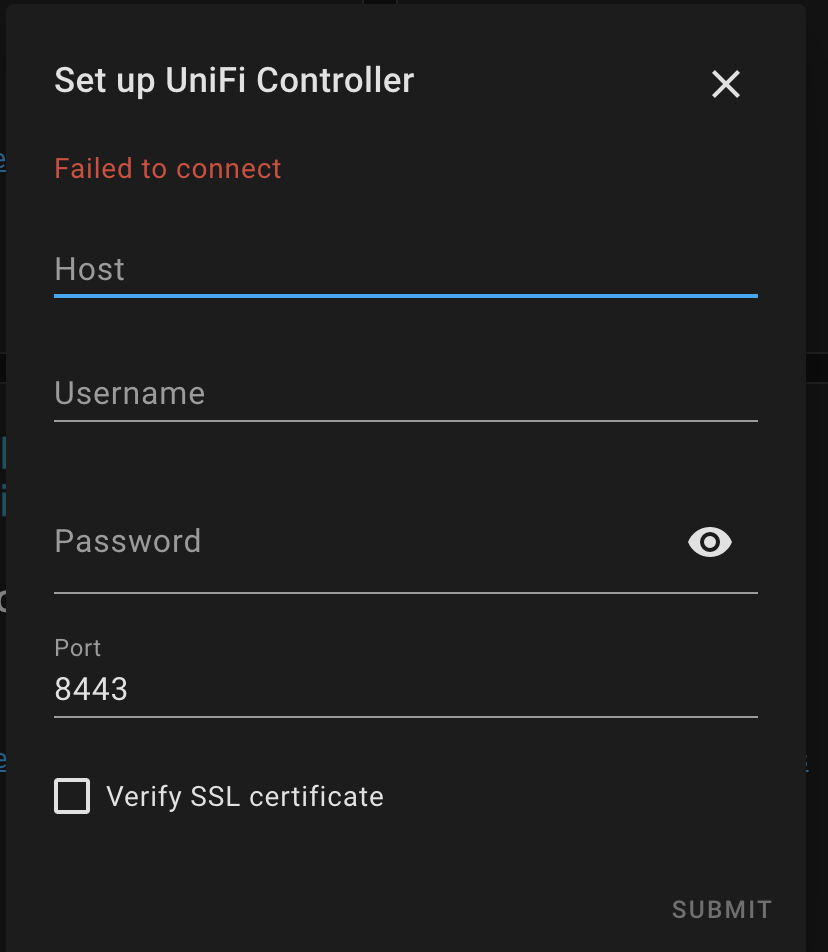Screen dimensions: 828x952
Task: Click the SUBMIT button
Action: pyautogui.click(x=720, y=909)
